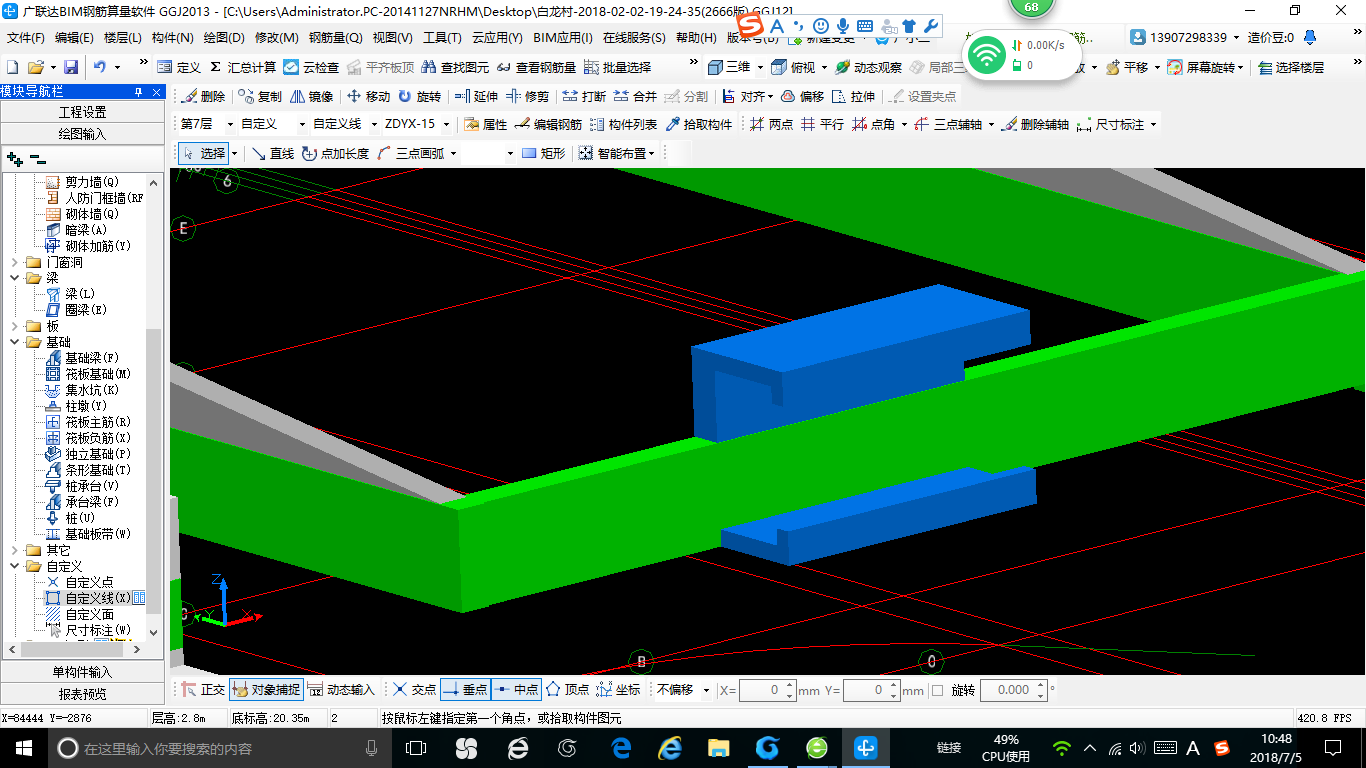This screenshot has height=768, width=1366.
Task: Toggle 垂点 perpendicular snap
Action: pyautogui.click(x=465, y=689)
